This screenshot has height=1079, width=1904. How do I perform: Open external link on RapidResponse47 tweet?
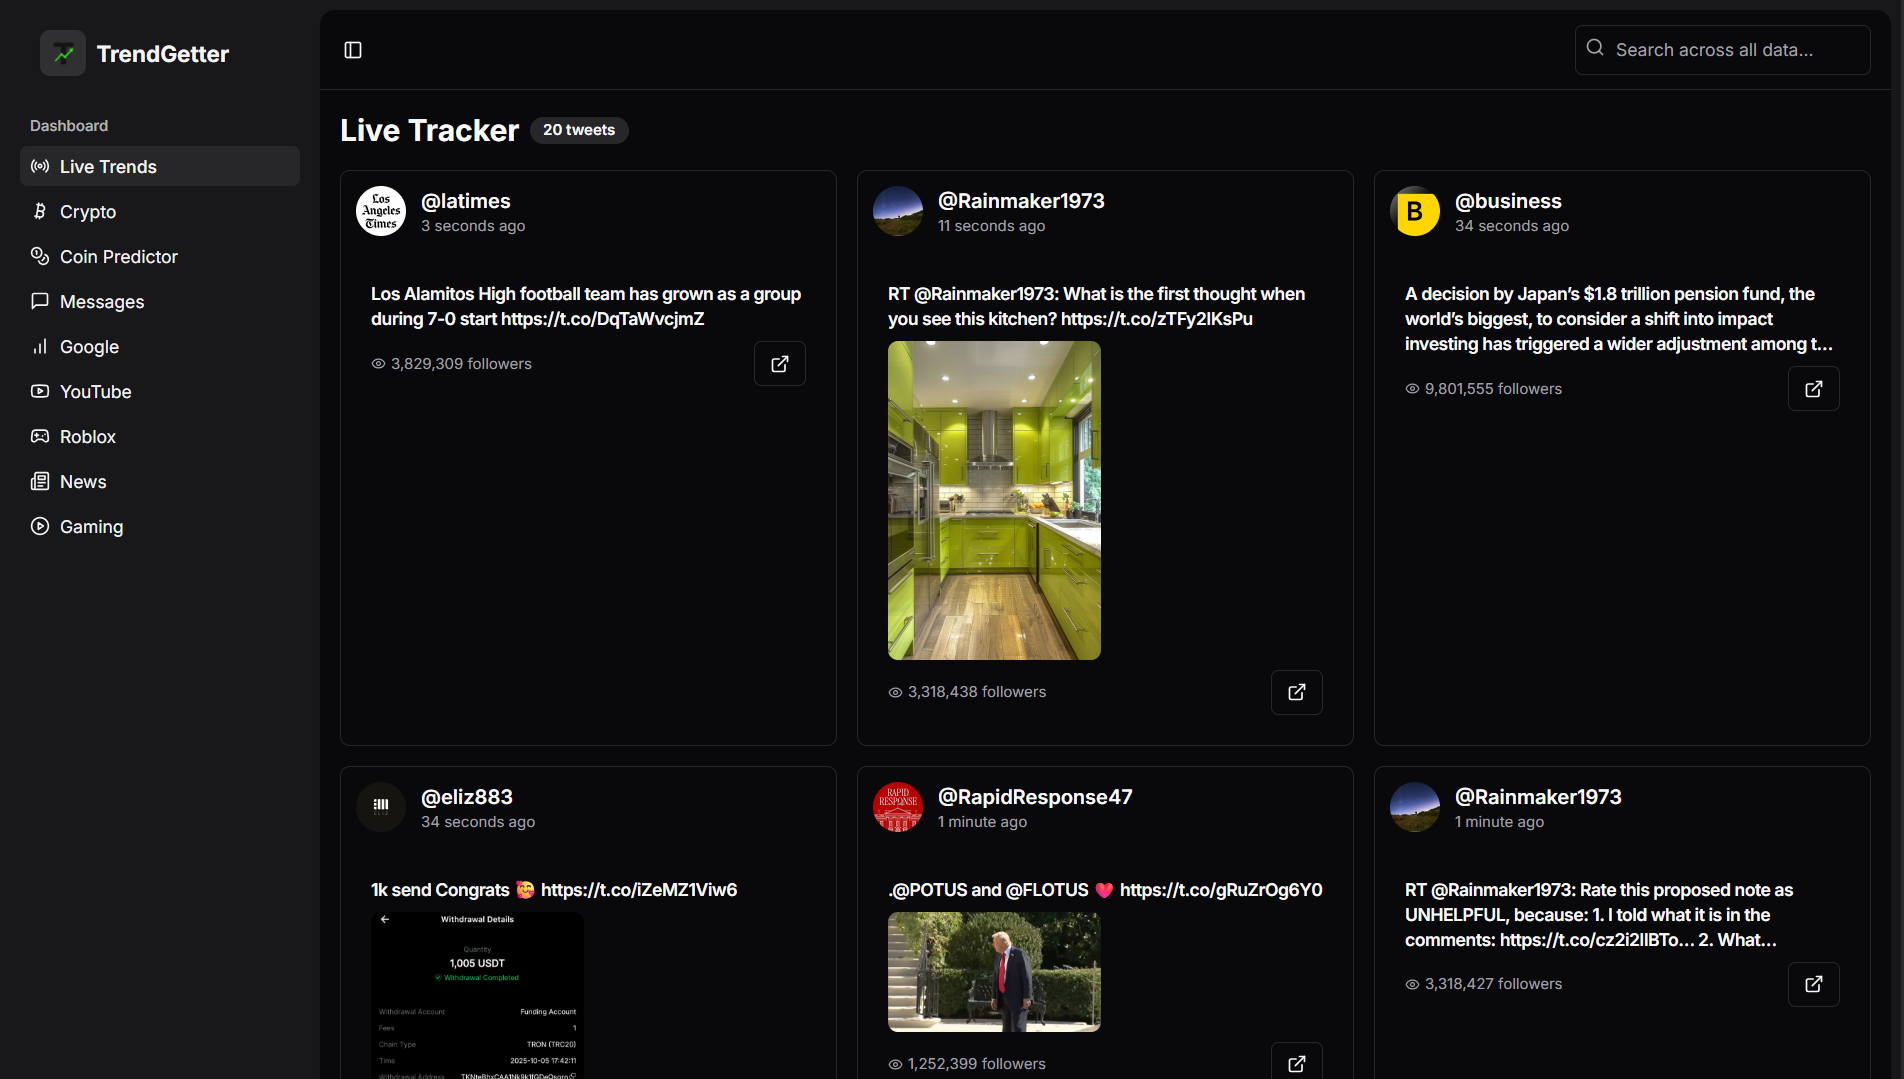click(x=1296, y=1063)
